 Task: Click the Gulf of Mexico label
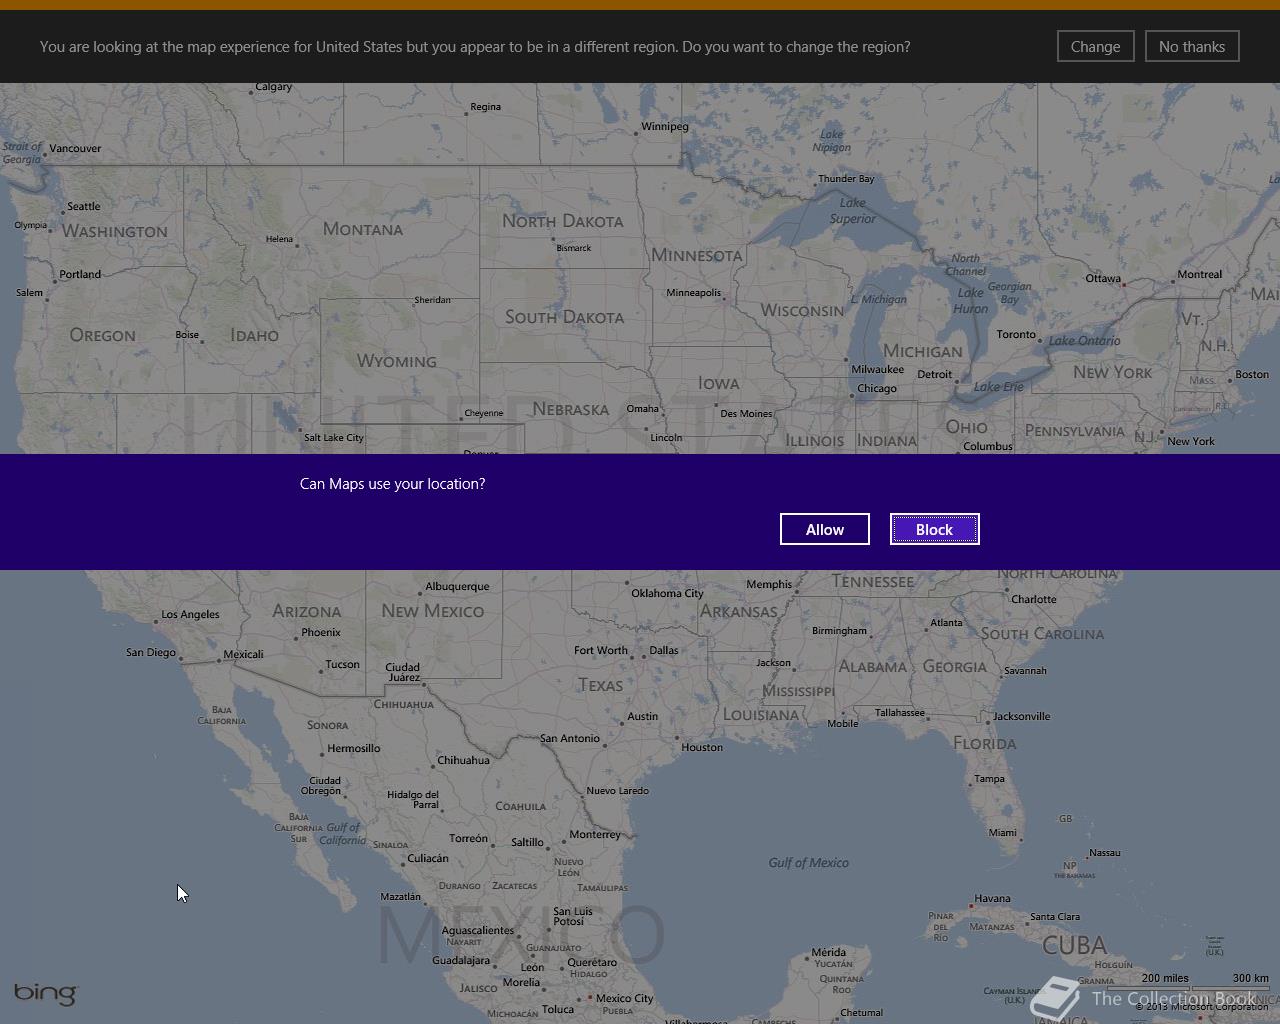(808, 862)
